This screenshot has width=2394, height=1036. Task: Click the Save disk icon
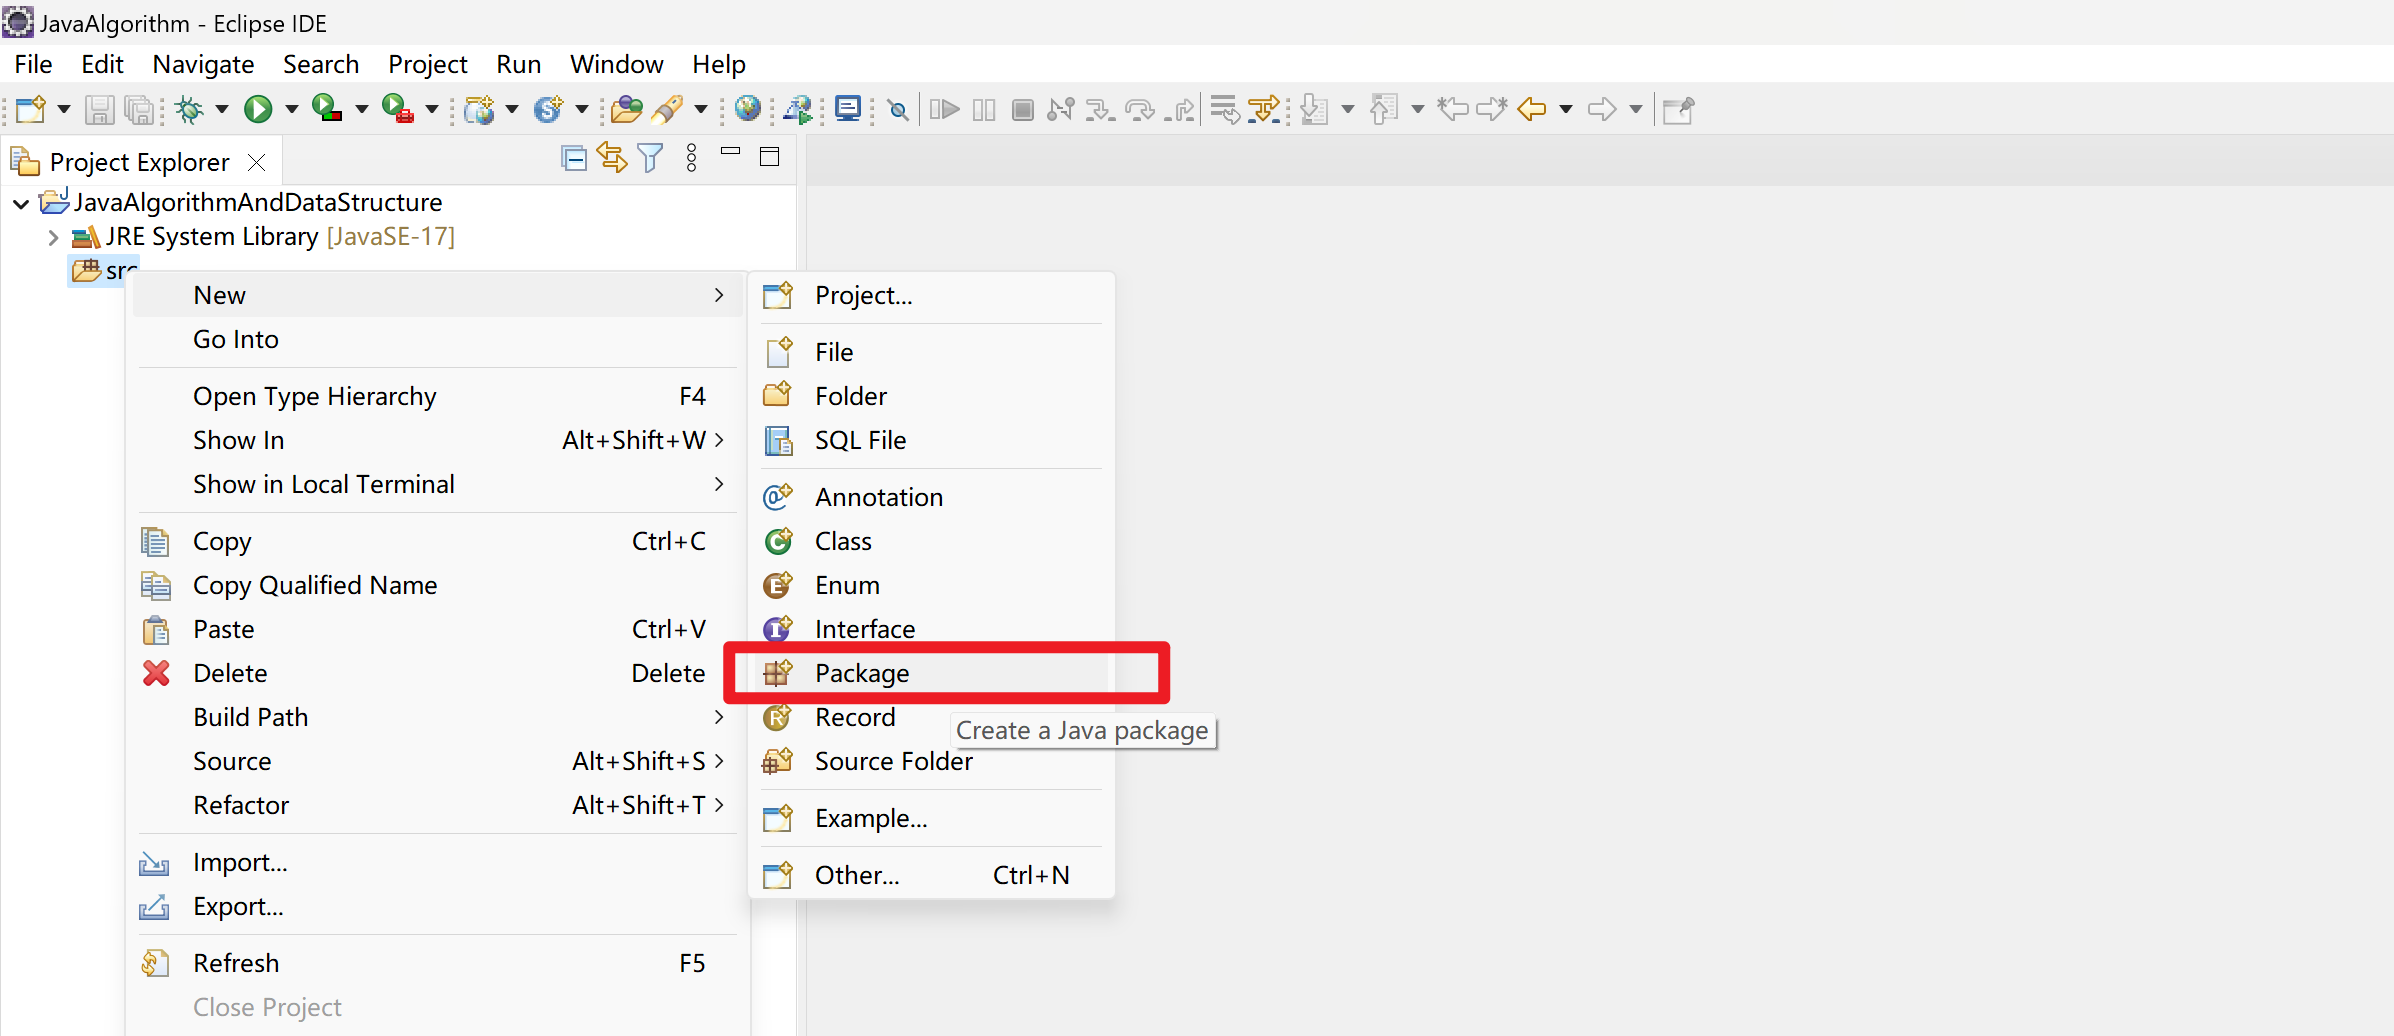99,109
